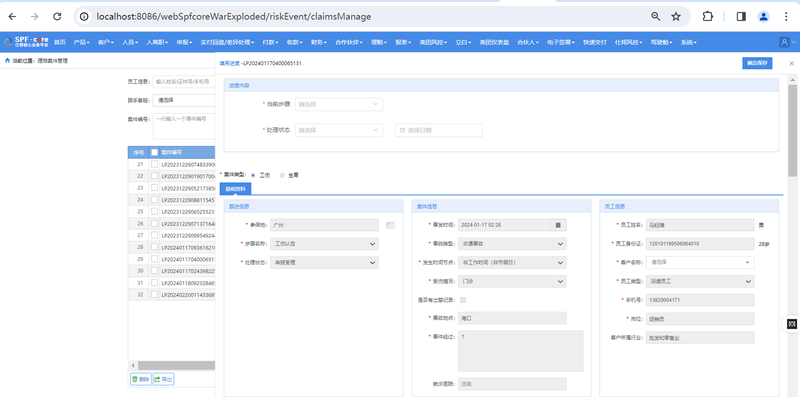Toggle the 是否有出警记录 checkbox
The width and height of the screenshot is (800, 397).
[463, 300]
